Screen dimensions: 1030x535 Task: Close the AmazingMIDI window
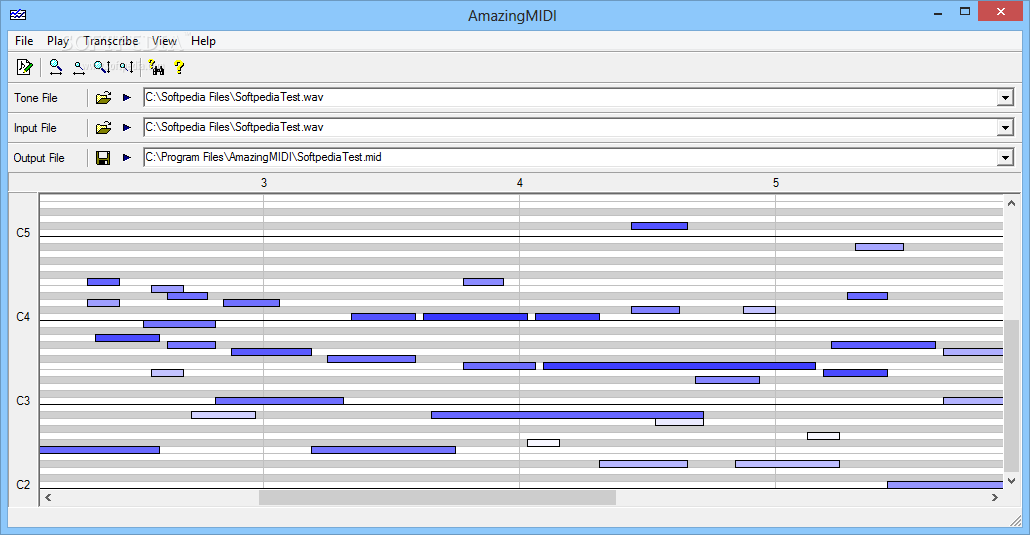click(x=1001, y=12)
